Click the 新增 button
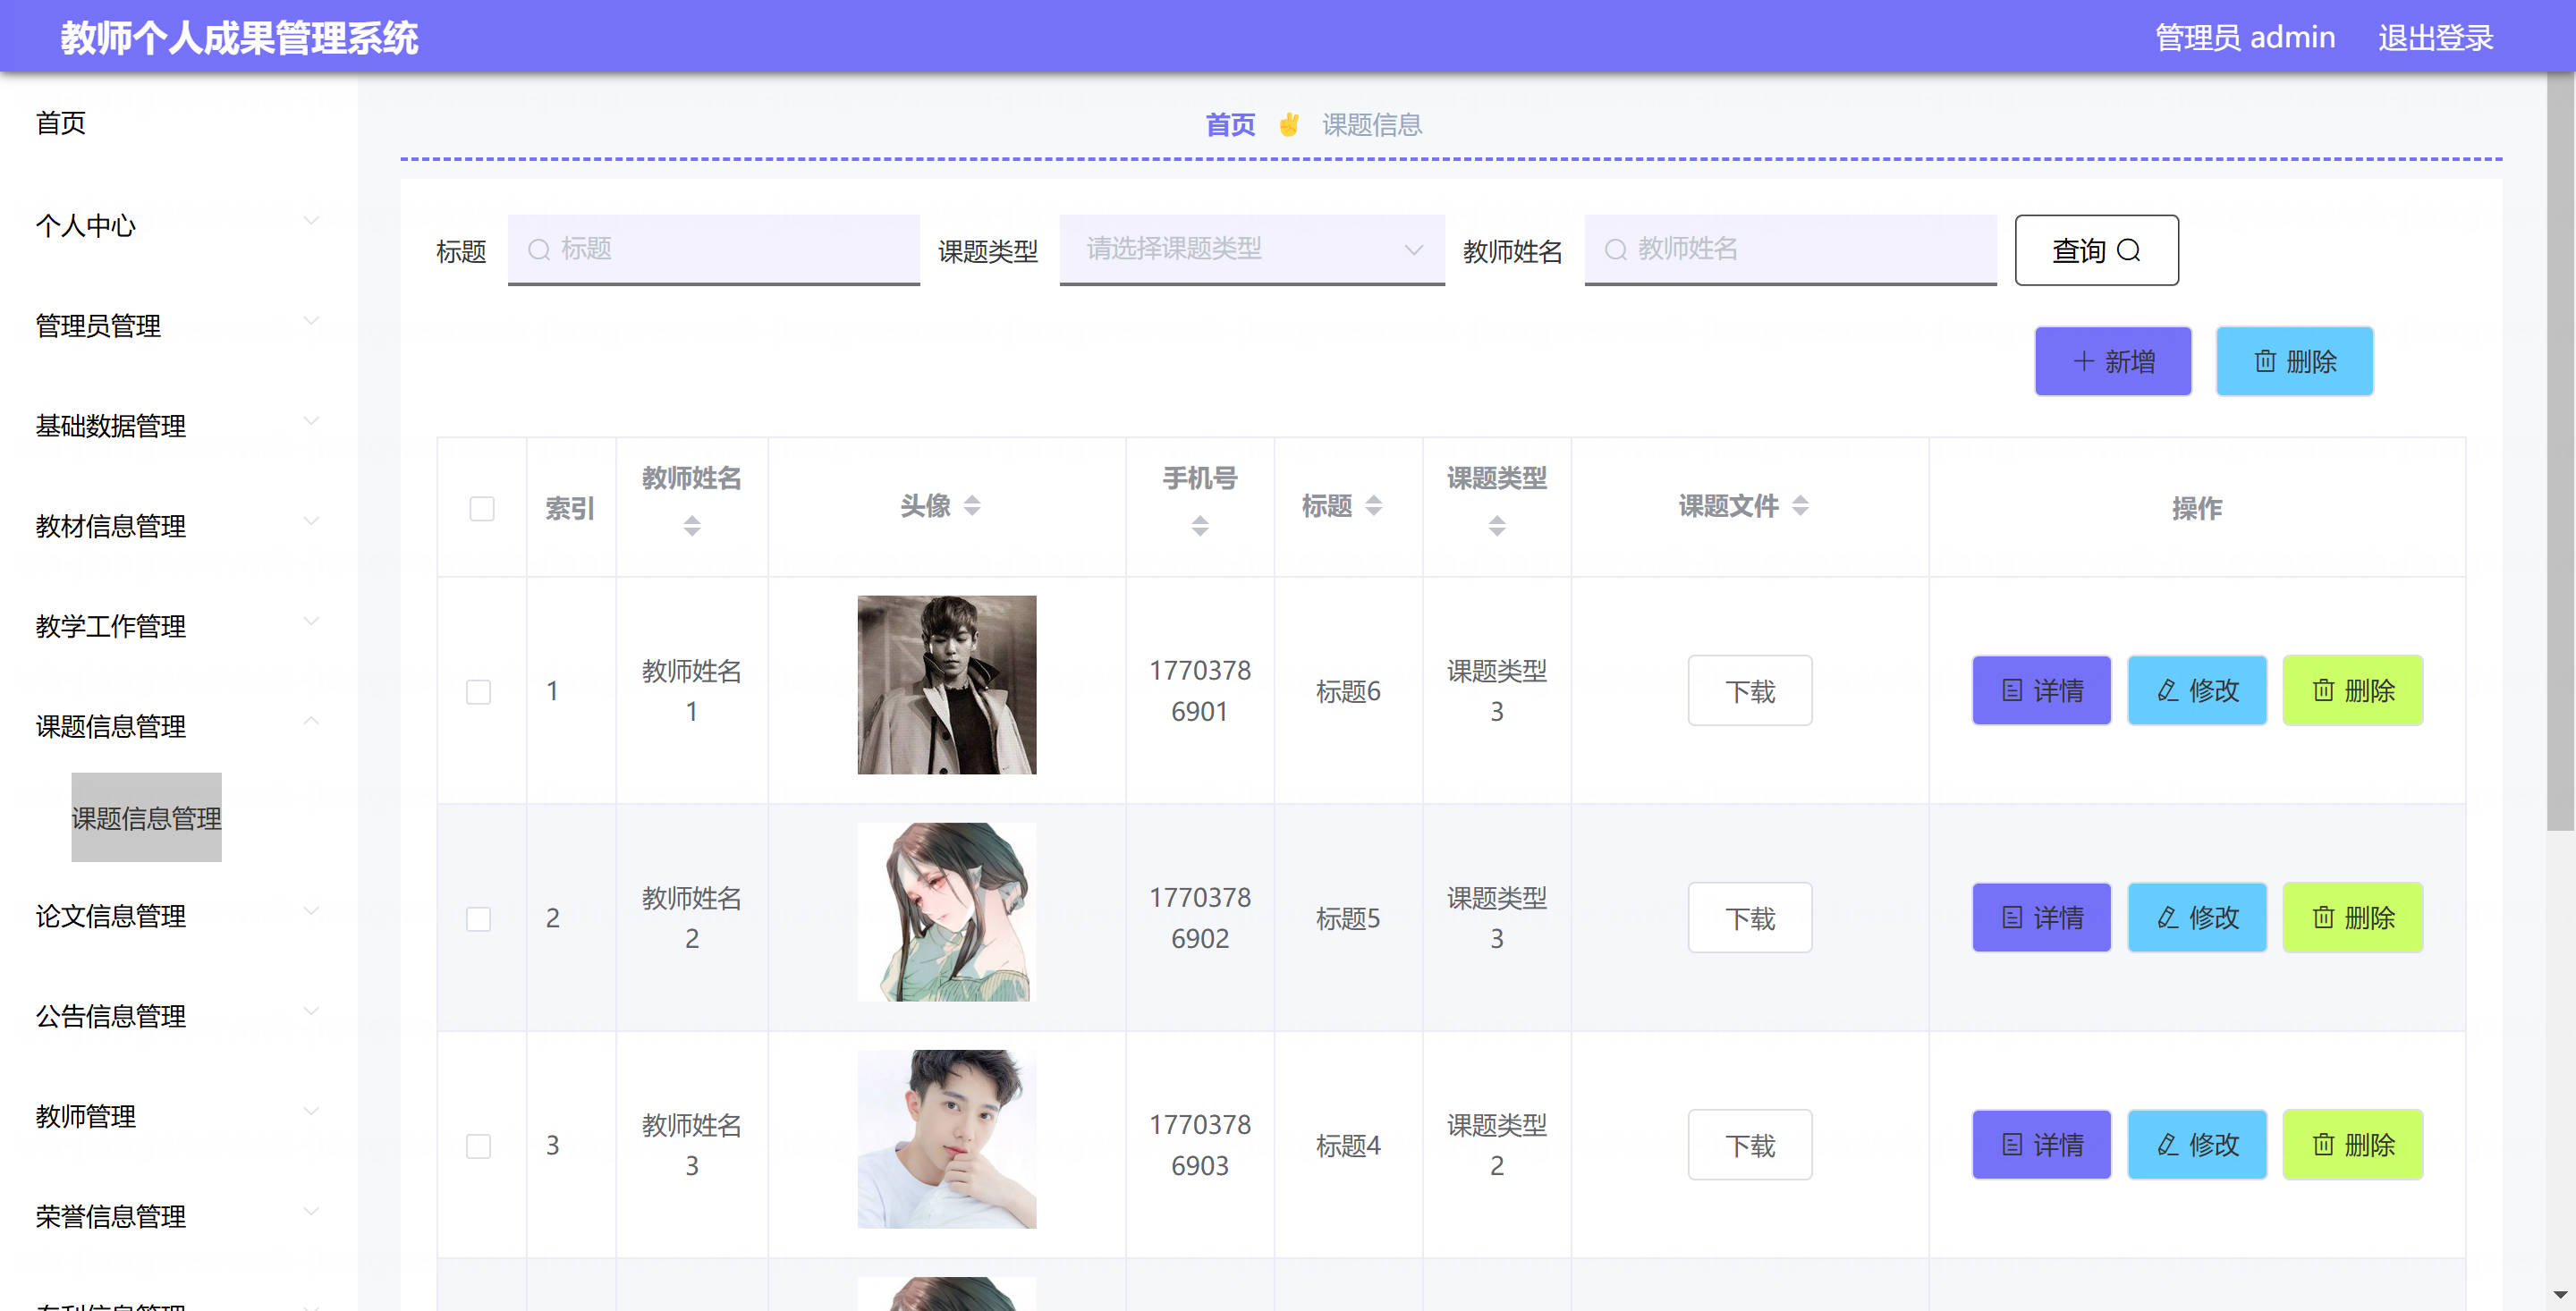 [x=2113, y=361]
